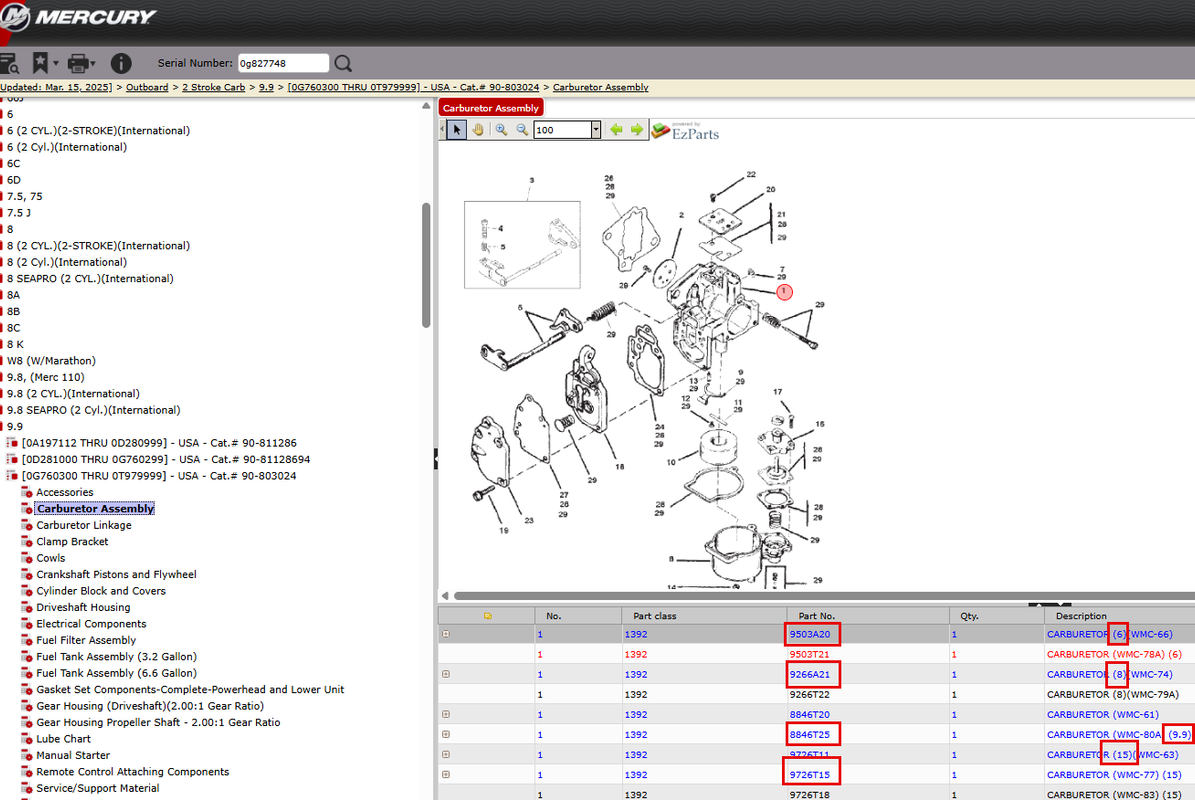
Task: Sort by the Part No. column header
Action: (x=868, y=616)
